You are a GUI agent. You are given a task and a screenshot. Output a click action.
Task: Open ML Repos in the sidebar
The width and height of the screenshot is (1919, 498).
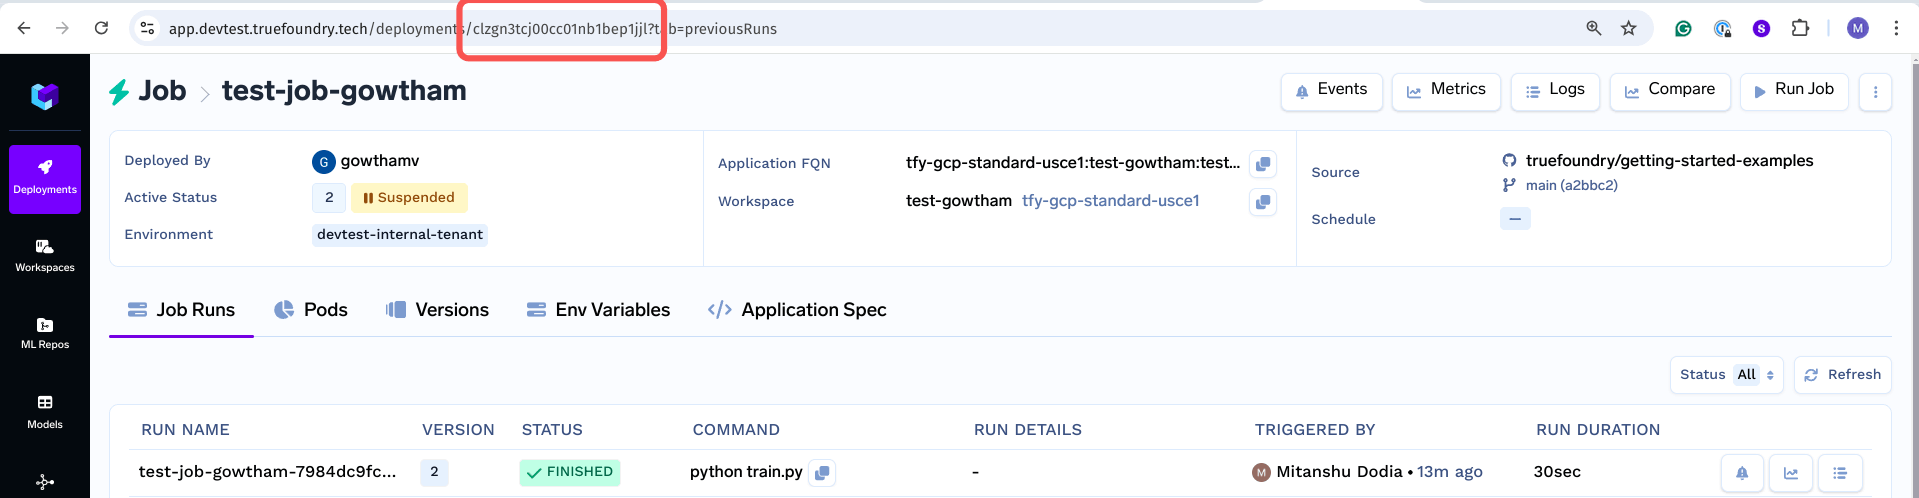click(x=45, y=334)
